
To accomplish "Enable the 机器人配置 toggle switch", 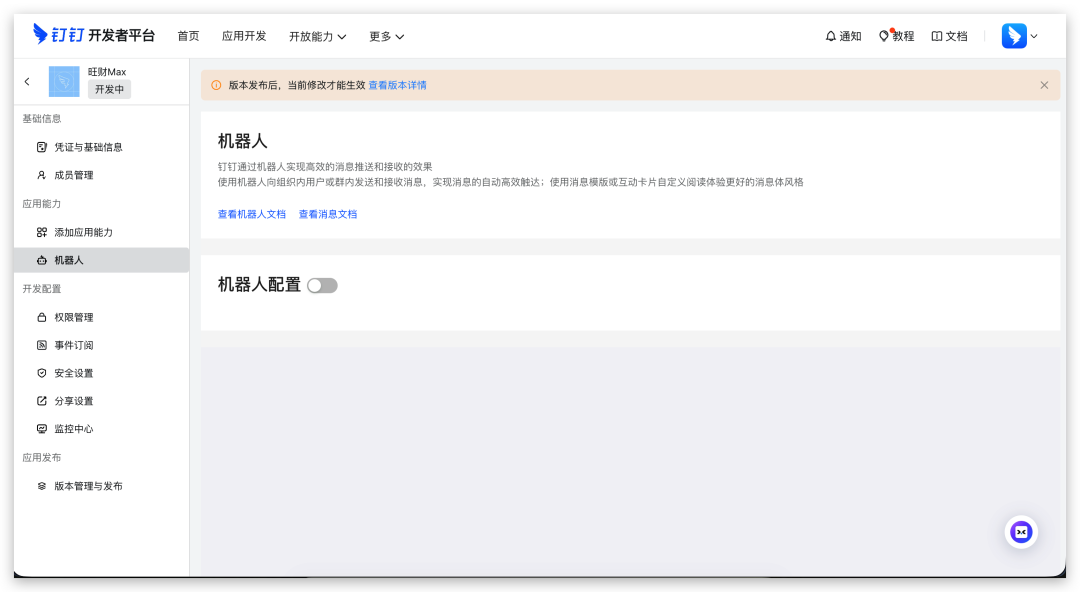I will [322, 286].
